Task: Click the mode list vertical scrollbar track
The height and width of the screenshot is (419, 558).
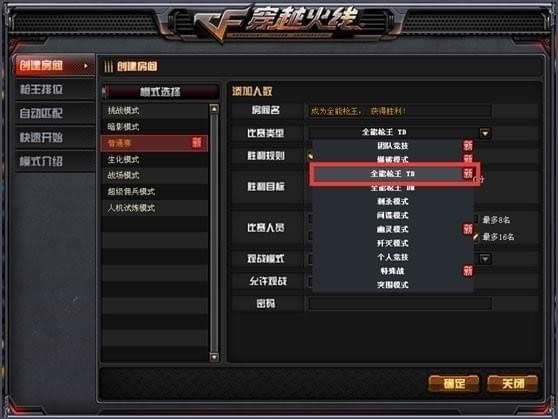Action: pyautogui.click(x=214, y=233)
